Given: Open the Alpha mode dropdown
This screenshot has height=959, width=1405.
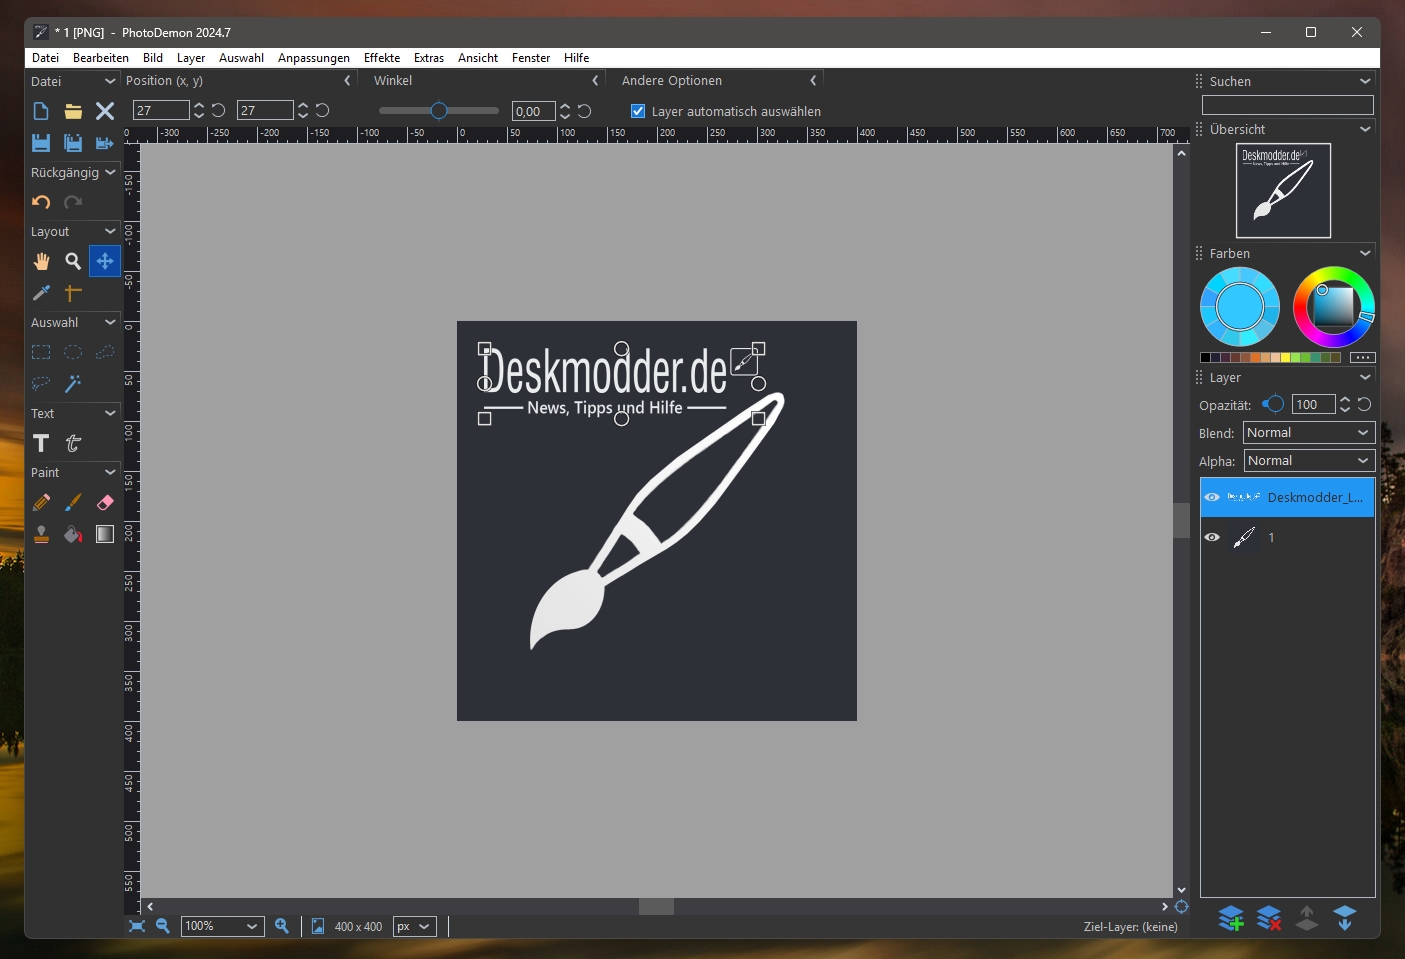Looking at the screenshot, I should [x=1309, y=460].
